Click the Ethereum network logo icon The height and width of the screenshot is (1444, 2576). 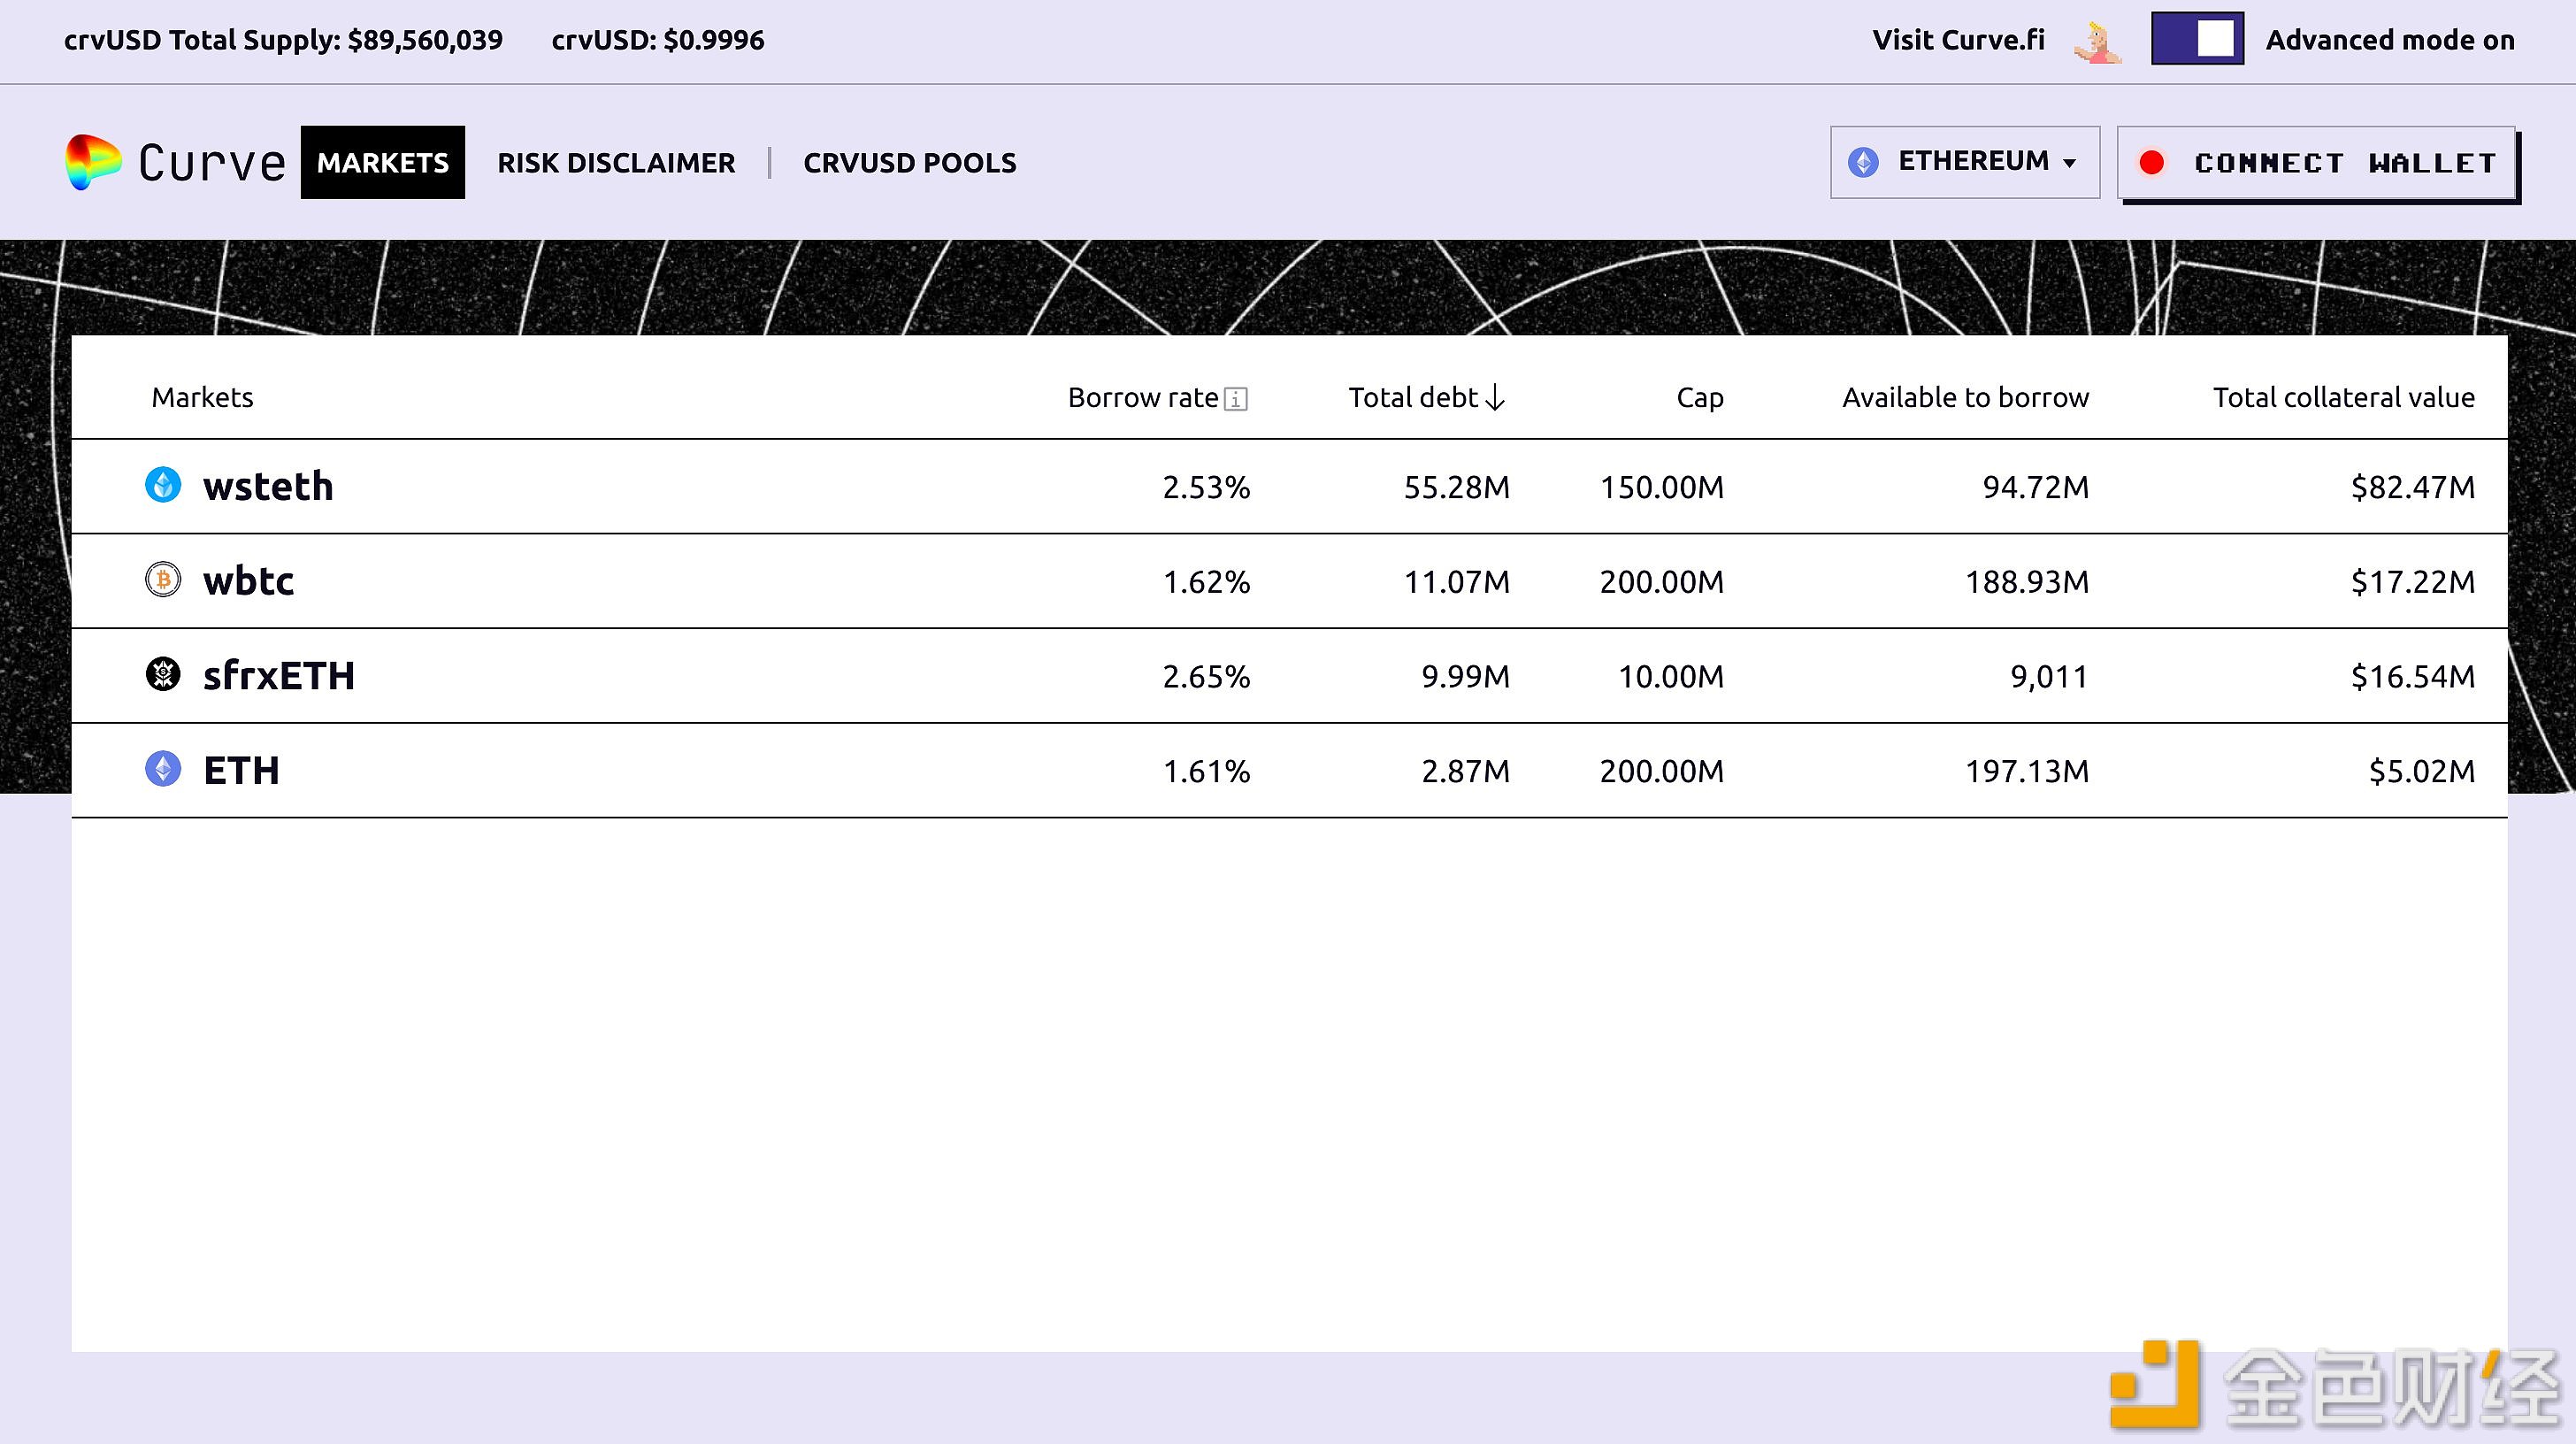tap(1863, 162)
